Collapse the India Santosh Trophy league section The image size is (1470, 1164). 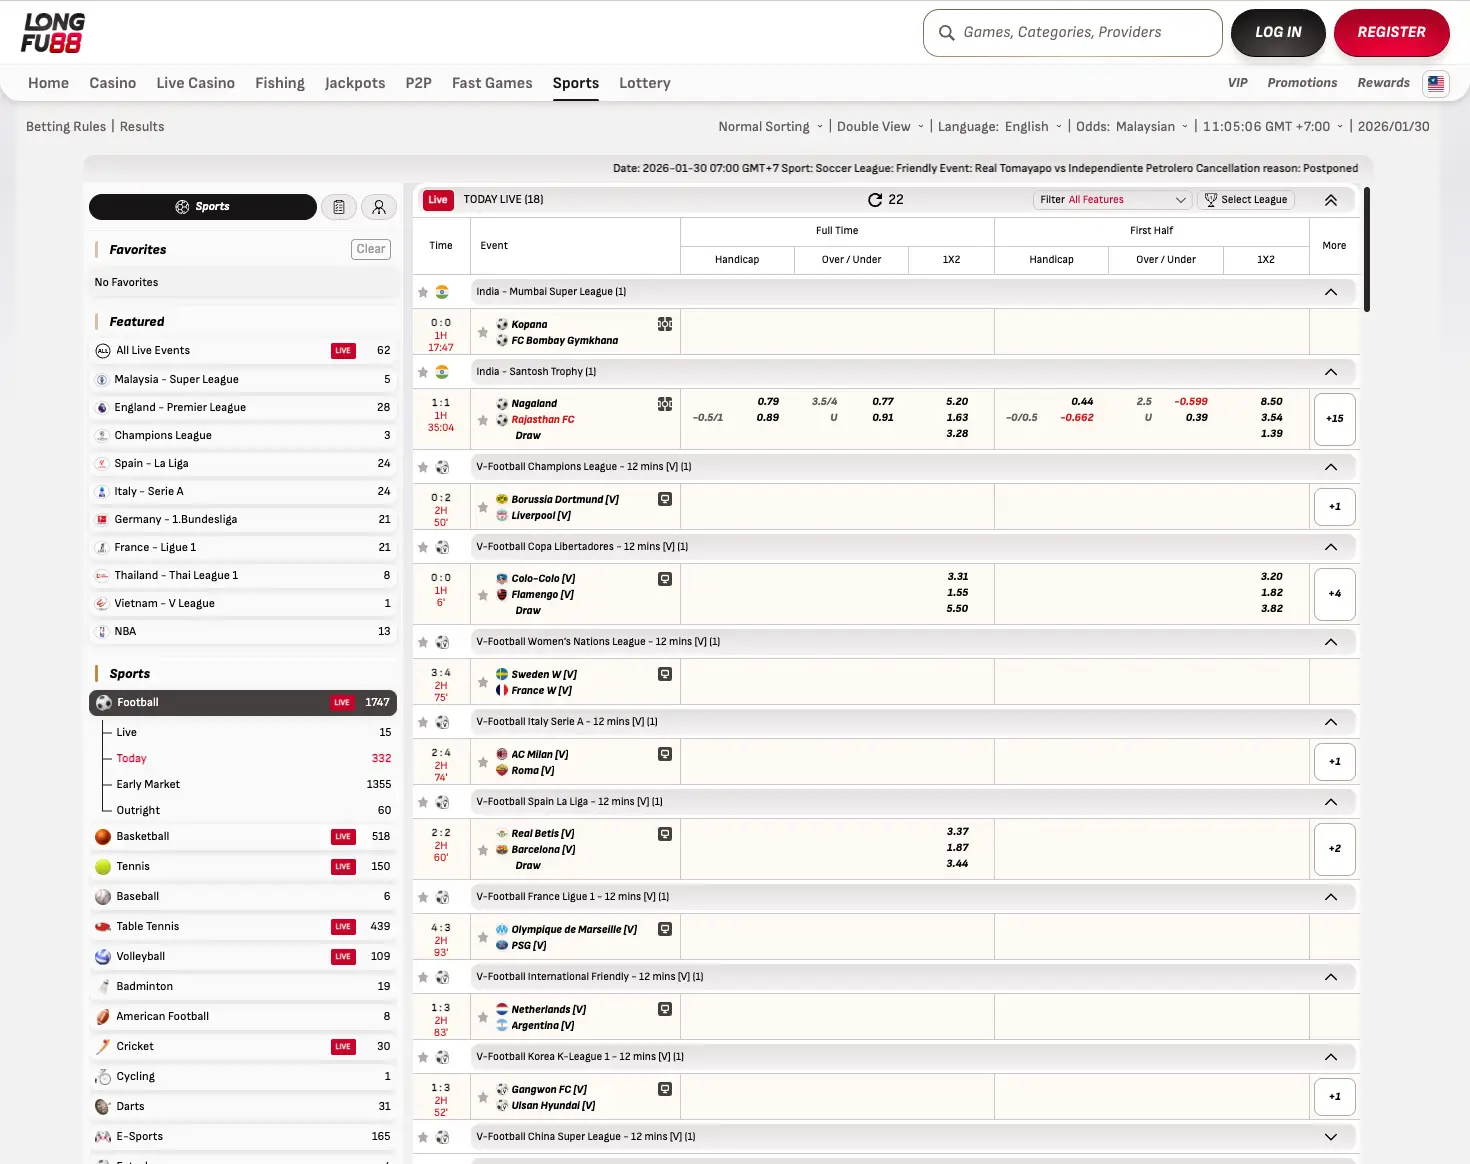point(1330,372)
